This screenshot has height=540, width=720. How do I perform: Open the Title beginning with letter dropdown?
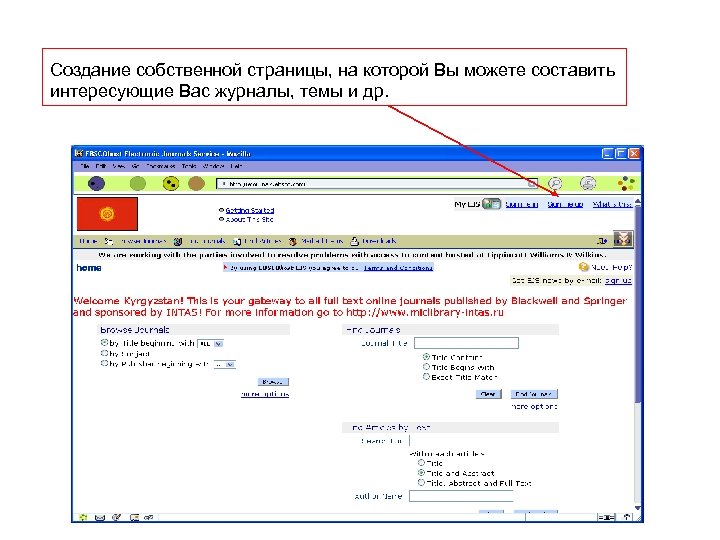210,343
